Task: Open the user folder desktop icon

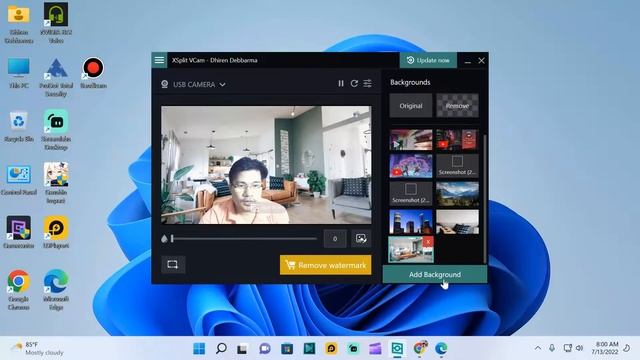Action: click(18, 23)
